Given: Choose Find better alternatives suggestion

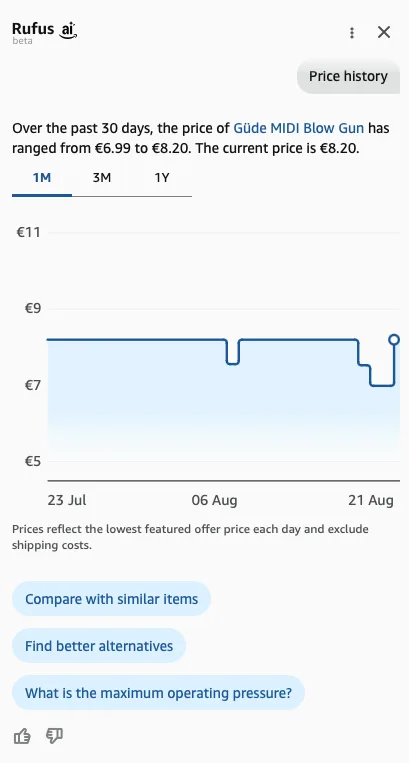Looking at the screenshot, I should 99,646.
